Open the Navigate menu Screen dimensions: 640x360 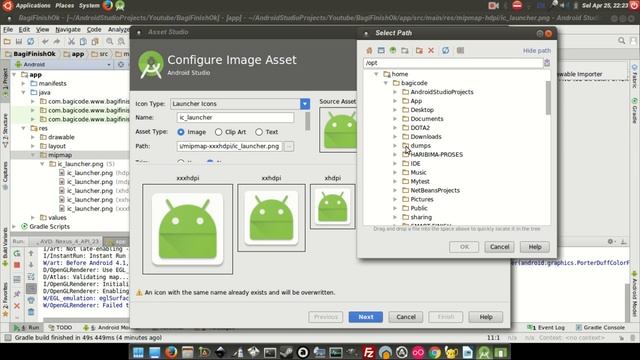[x=68, y=29]
